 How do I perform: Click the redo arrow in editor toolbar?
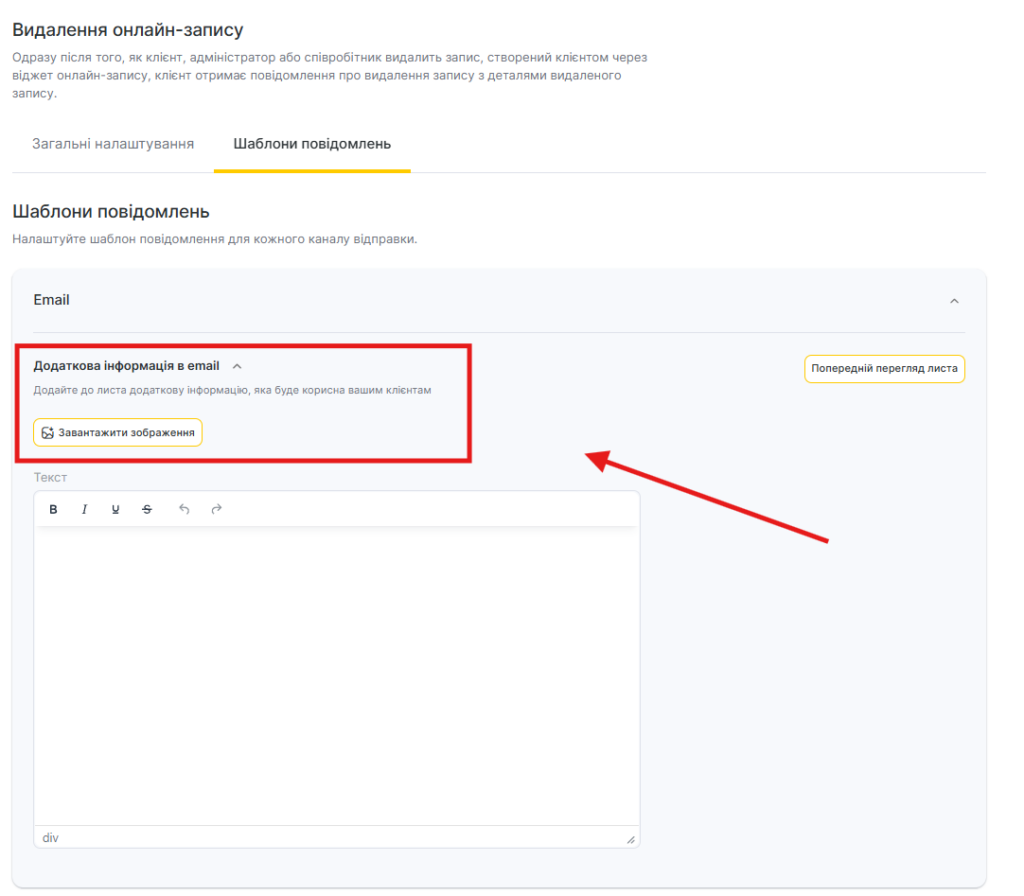tap(216, 510)
